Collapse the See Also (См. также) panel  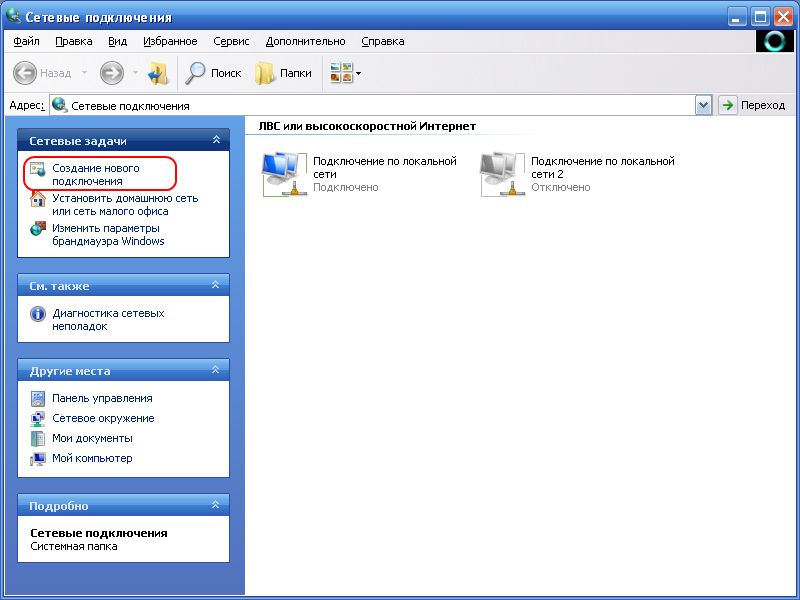click(215, 286)
